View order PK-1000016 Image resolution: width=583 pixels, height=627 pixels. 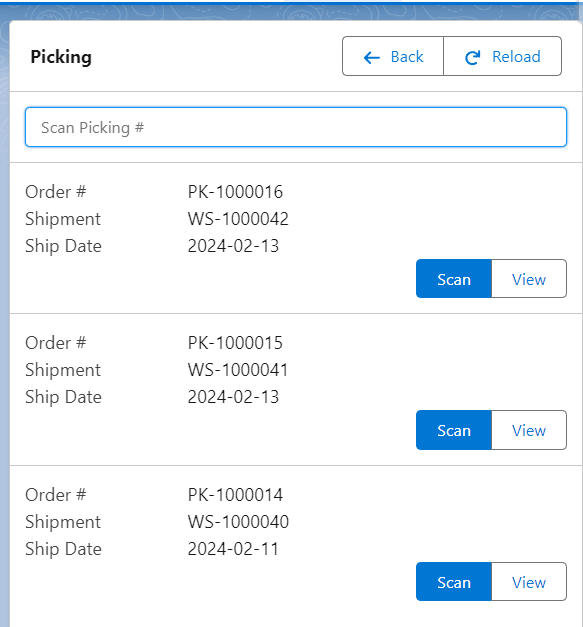point(529,279)
